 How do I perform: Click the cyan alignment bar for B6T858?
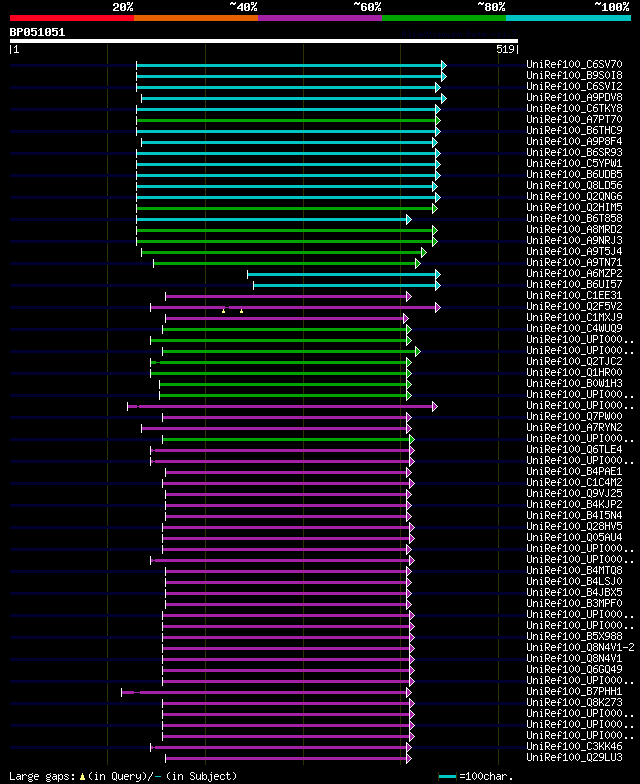tap(274, 220)
